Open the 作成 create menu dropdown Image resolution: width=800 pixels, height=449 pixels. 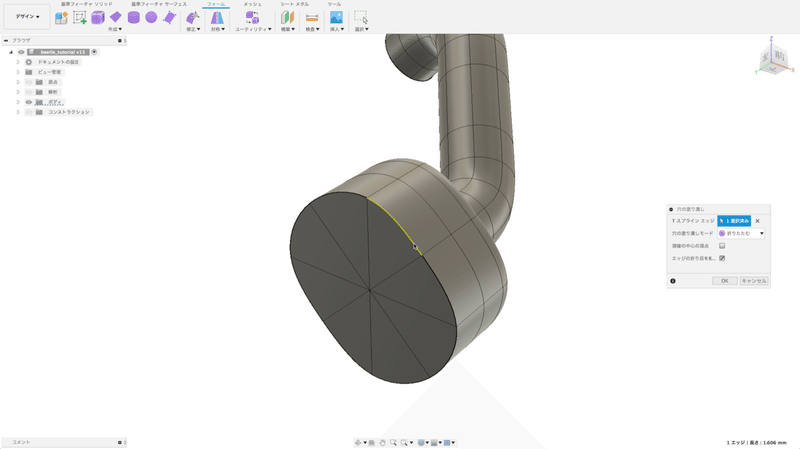[x=115, y=29]
